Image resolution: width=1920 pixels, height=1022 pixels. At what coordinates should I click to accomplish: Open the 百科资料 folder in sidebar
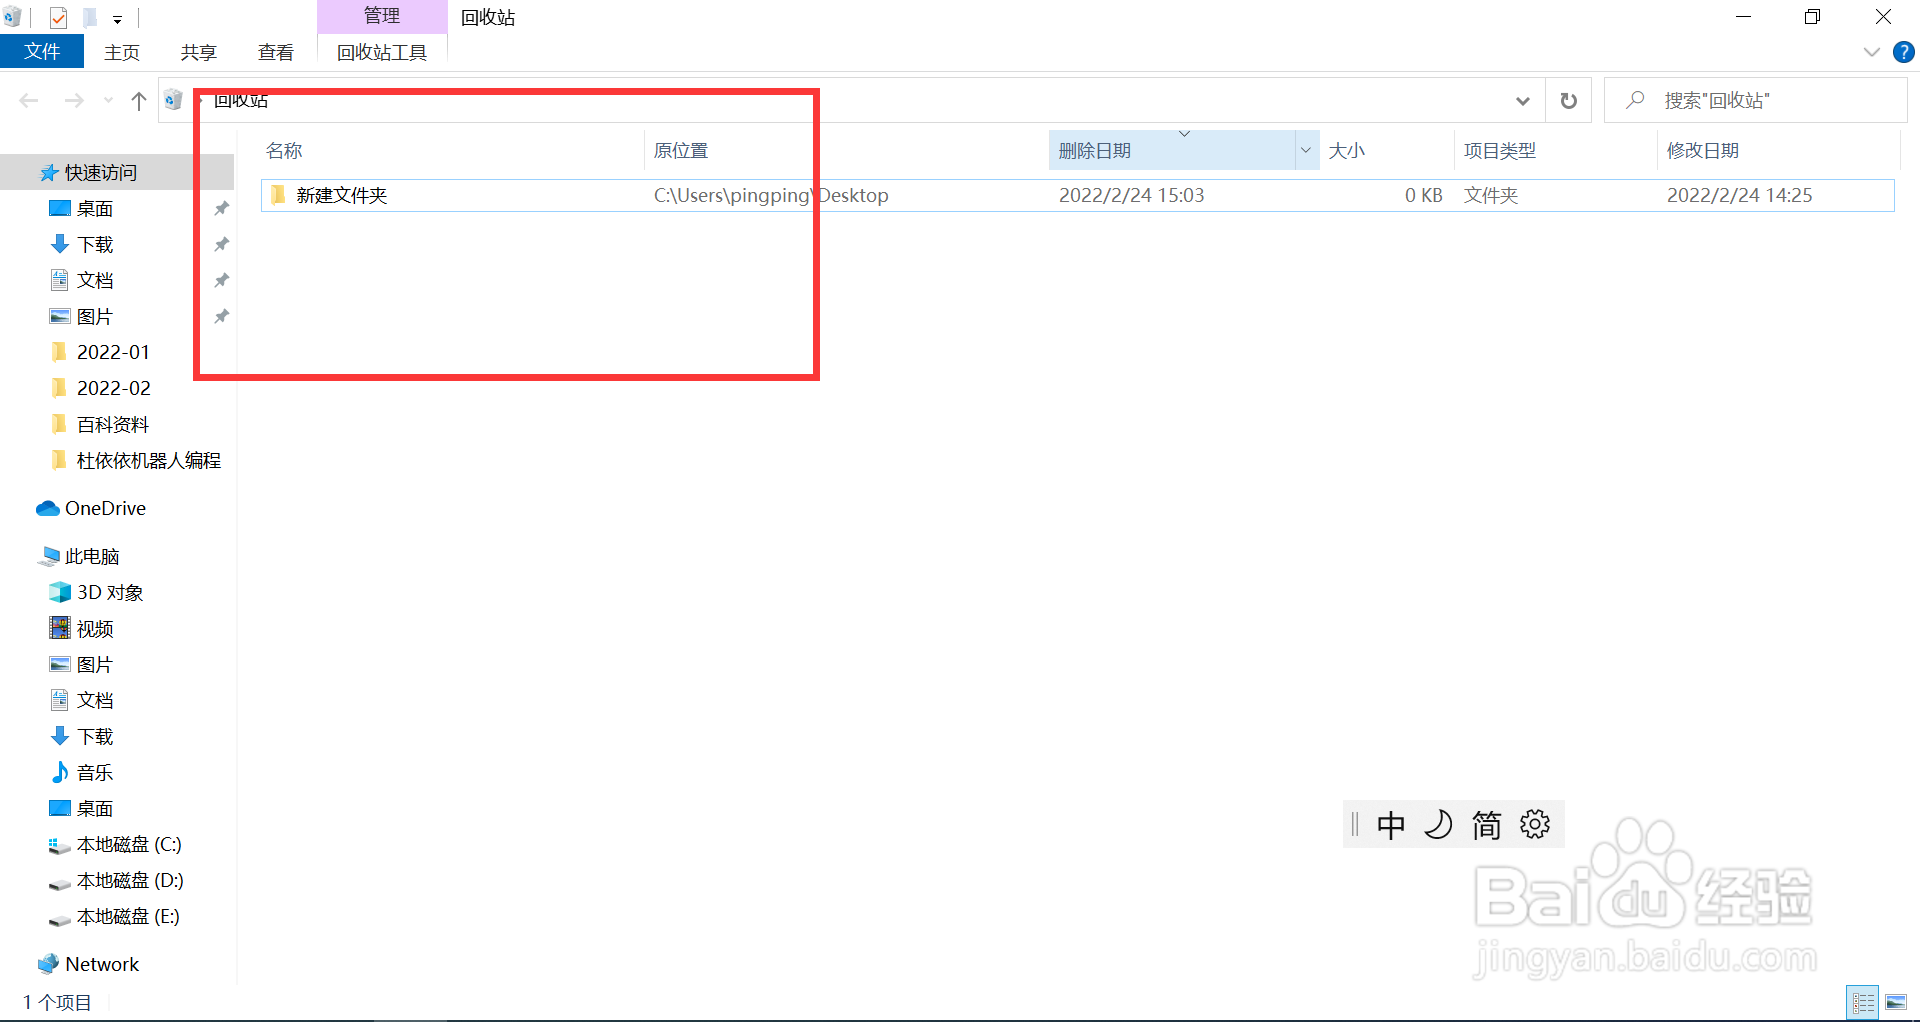tap(112, 424)
